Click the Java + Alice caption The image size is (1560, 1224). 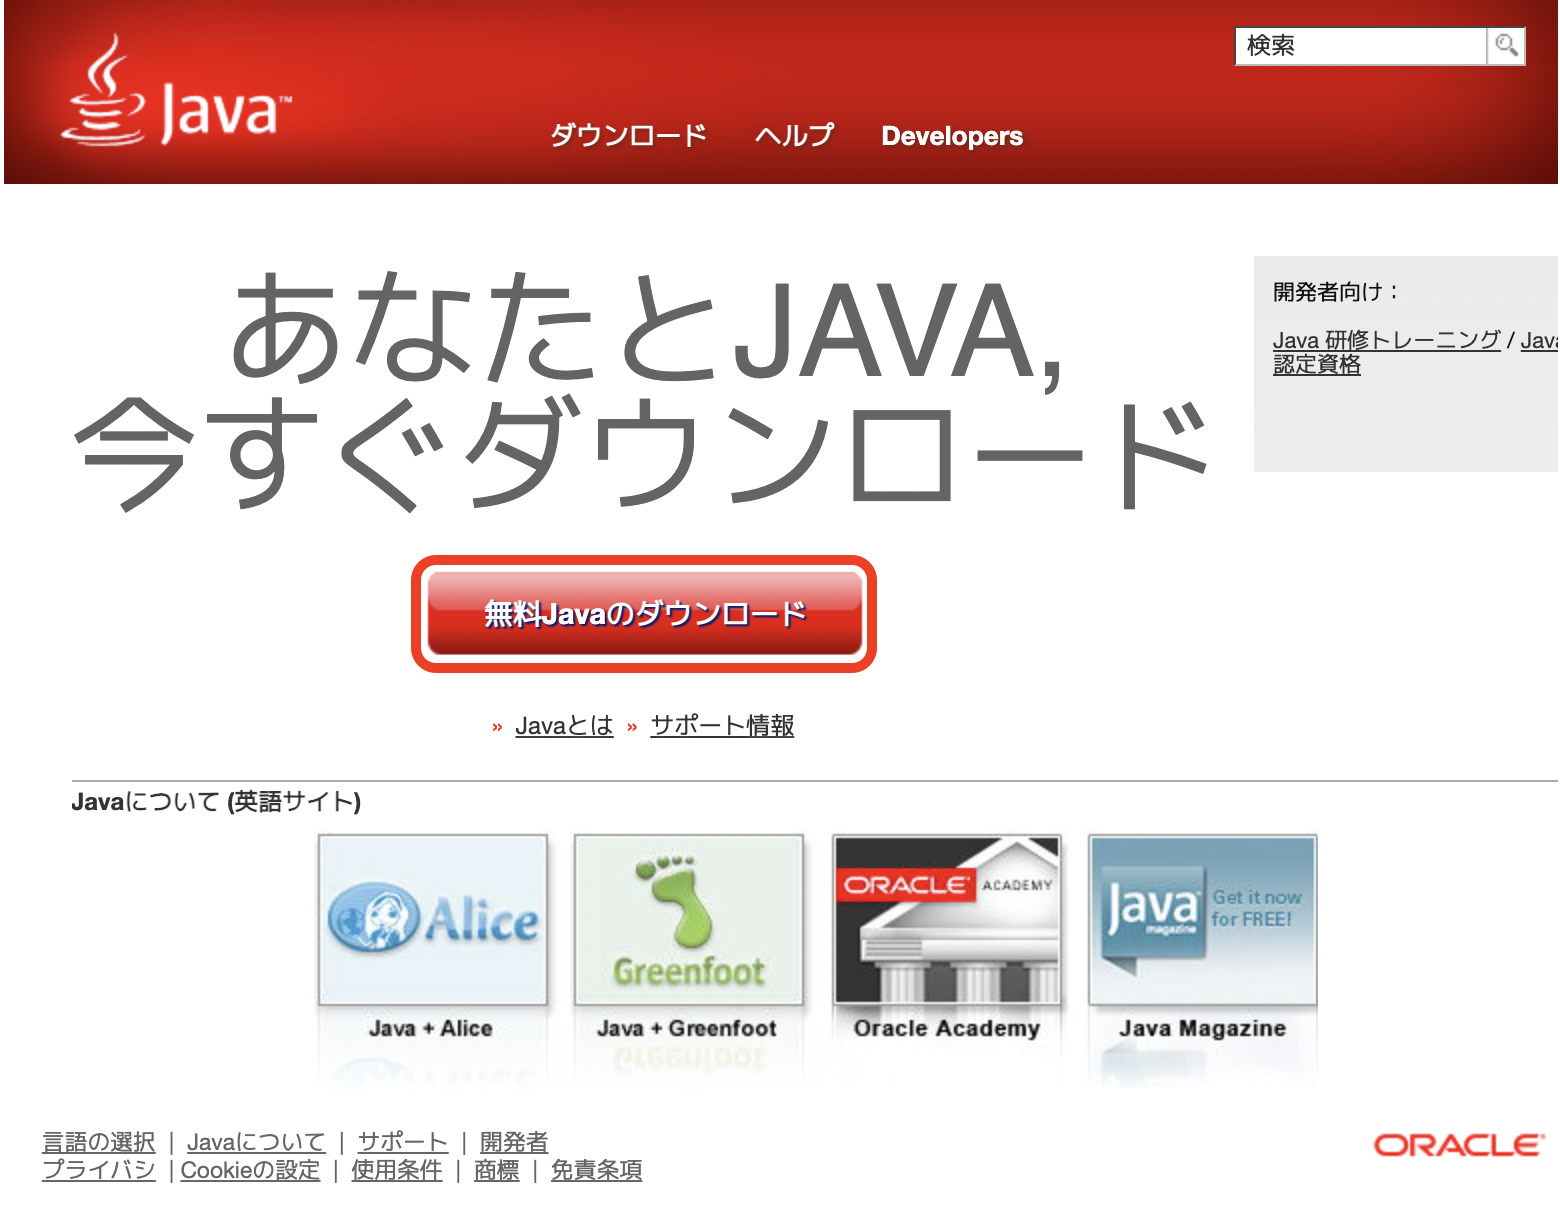pyautogui.click(x=431, y=1028)
